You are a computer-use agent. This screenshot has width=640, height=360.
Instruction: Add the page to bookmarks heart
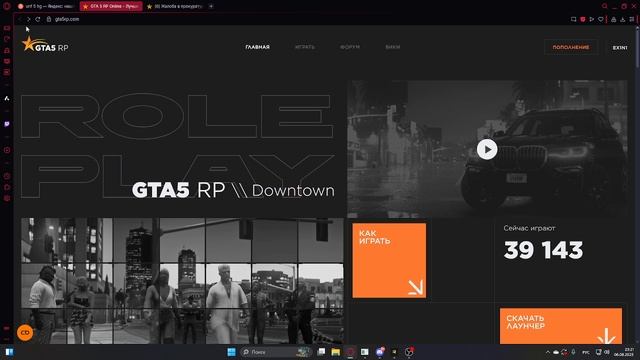point(600,19)
